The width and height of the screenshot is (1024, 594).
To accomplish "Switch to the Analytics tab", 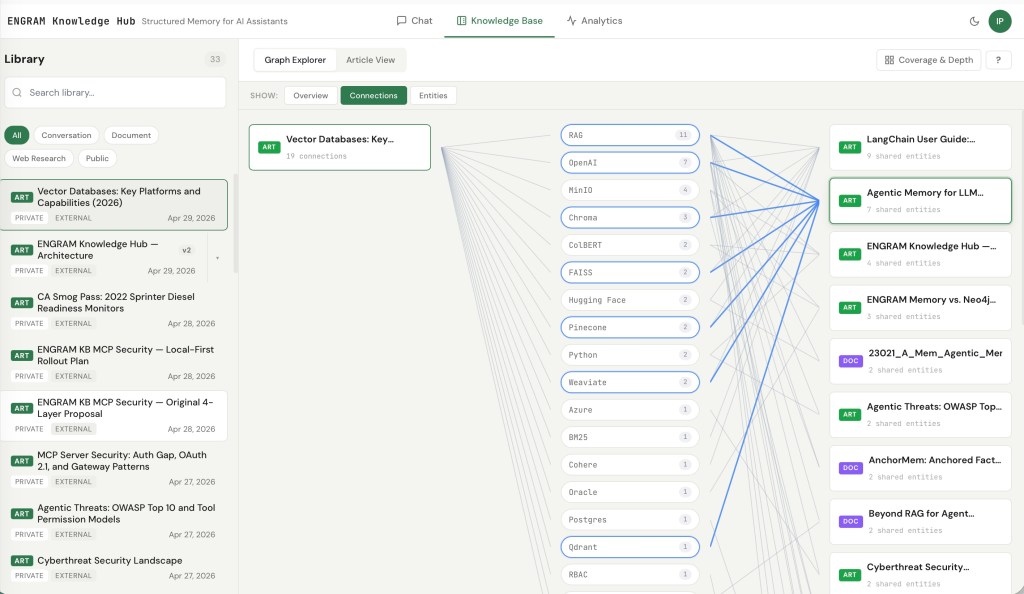I will [594, 21].
